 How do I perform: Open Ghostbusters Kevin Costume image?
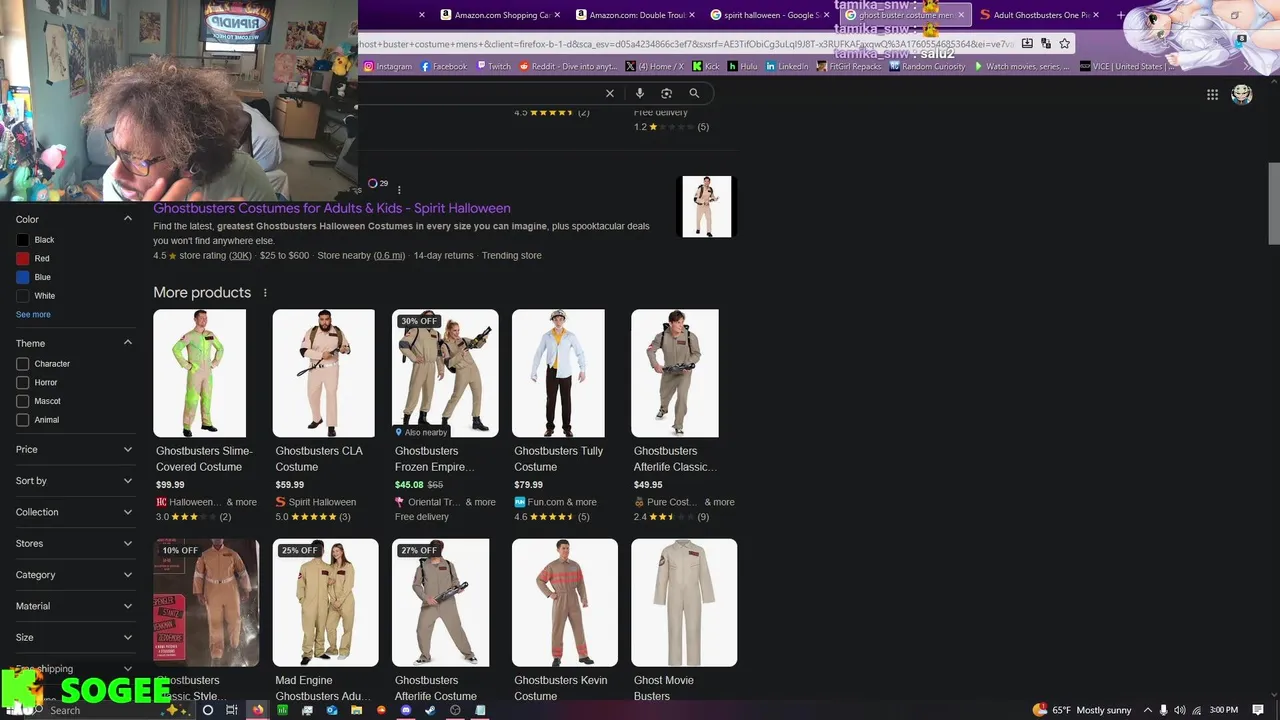pyautogui.click(x=565, y=603)
